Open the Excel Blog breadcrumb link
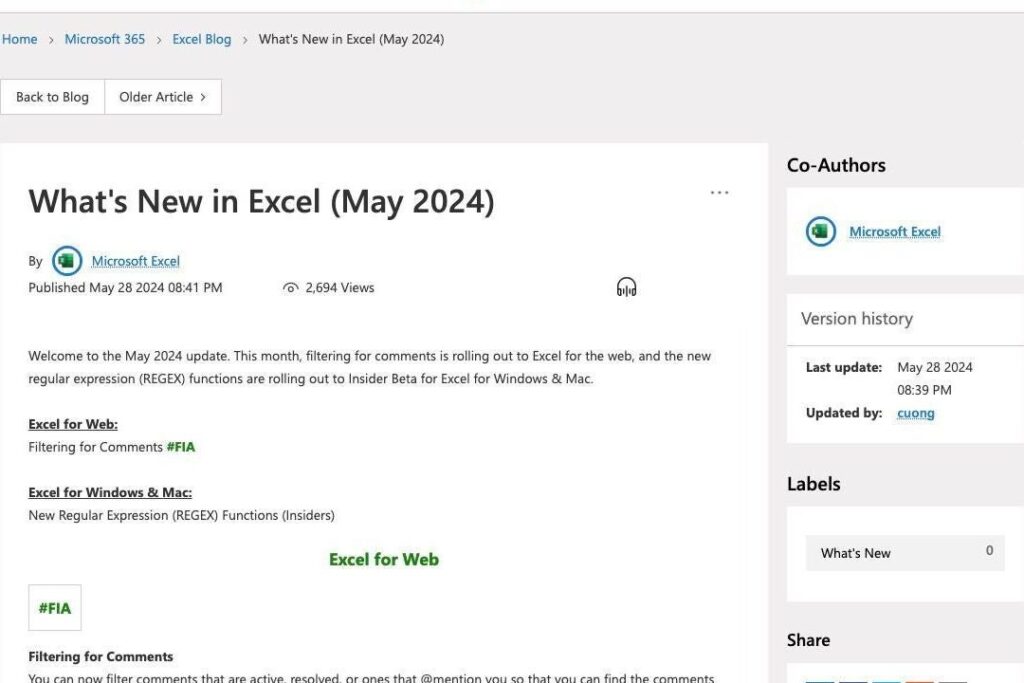This screenshot has width=1024, height=683. (202, 39)
